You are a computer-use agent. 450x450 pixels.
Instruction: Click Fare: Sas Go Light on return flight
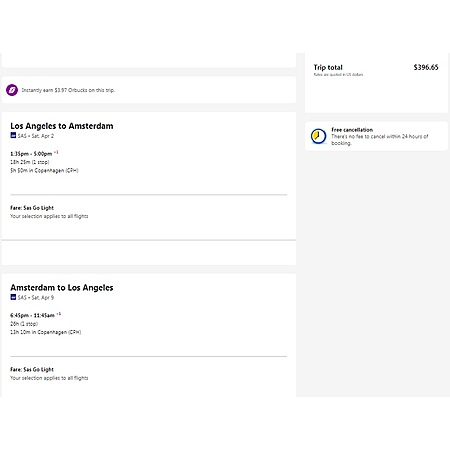click(x=32, y=369)
